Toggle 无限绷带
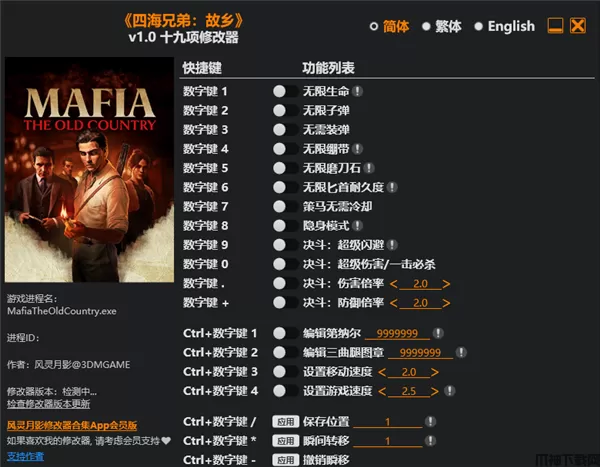 pyautogui.click(x=285, y=149)
